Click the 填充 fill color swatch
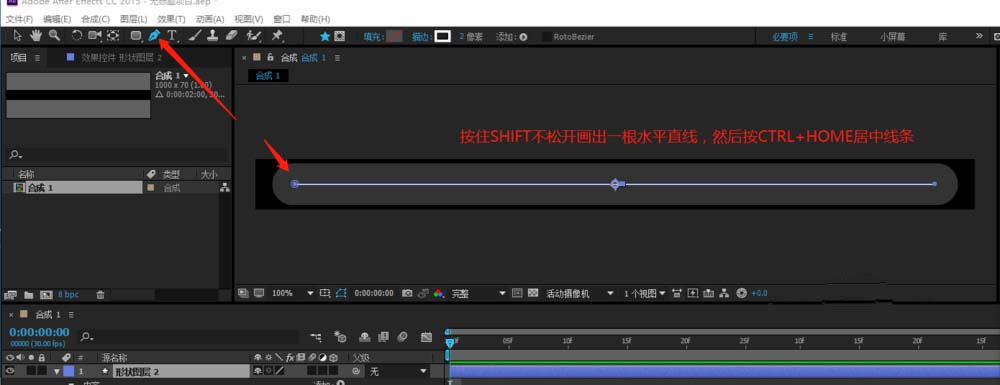This screenshot has height=385, width=1000. [394, 37]
